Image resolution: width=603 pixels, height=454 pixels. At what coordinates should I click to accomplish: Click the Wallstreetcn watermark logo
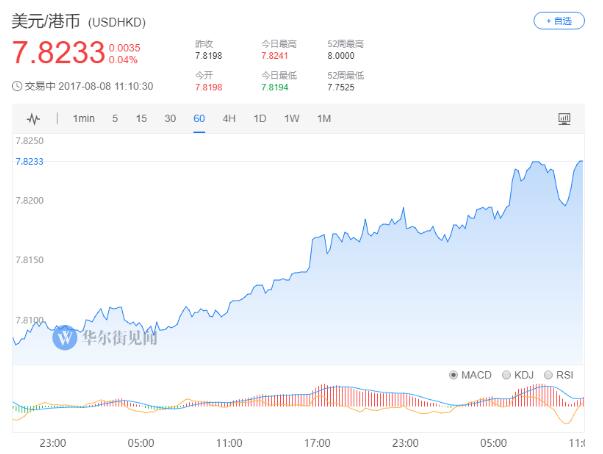click(66, 337)
